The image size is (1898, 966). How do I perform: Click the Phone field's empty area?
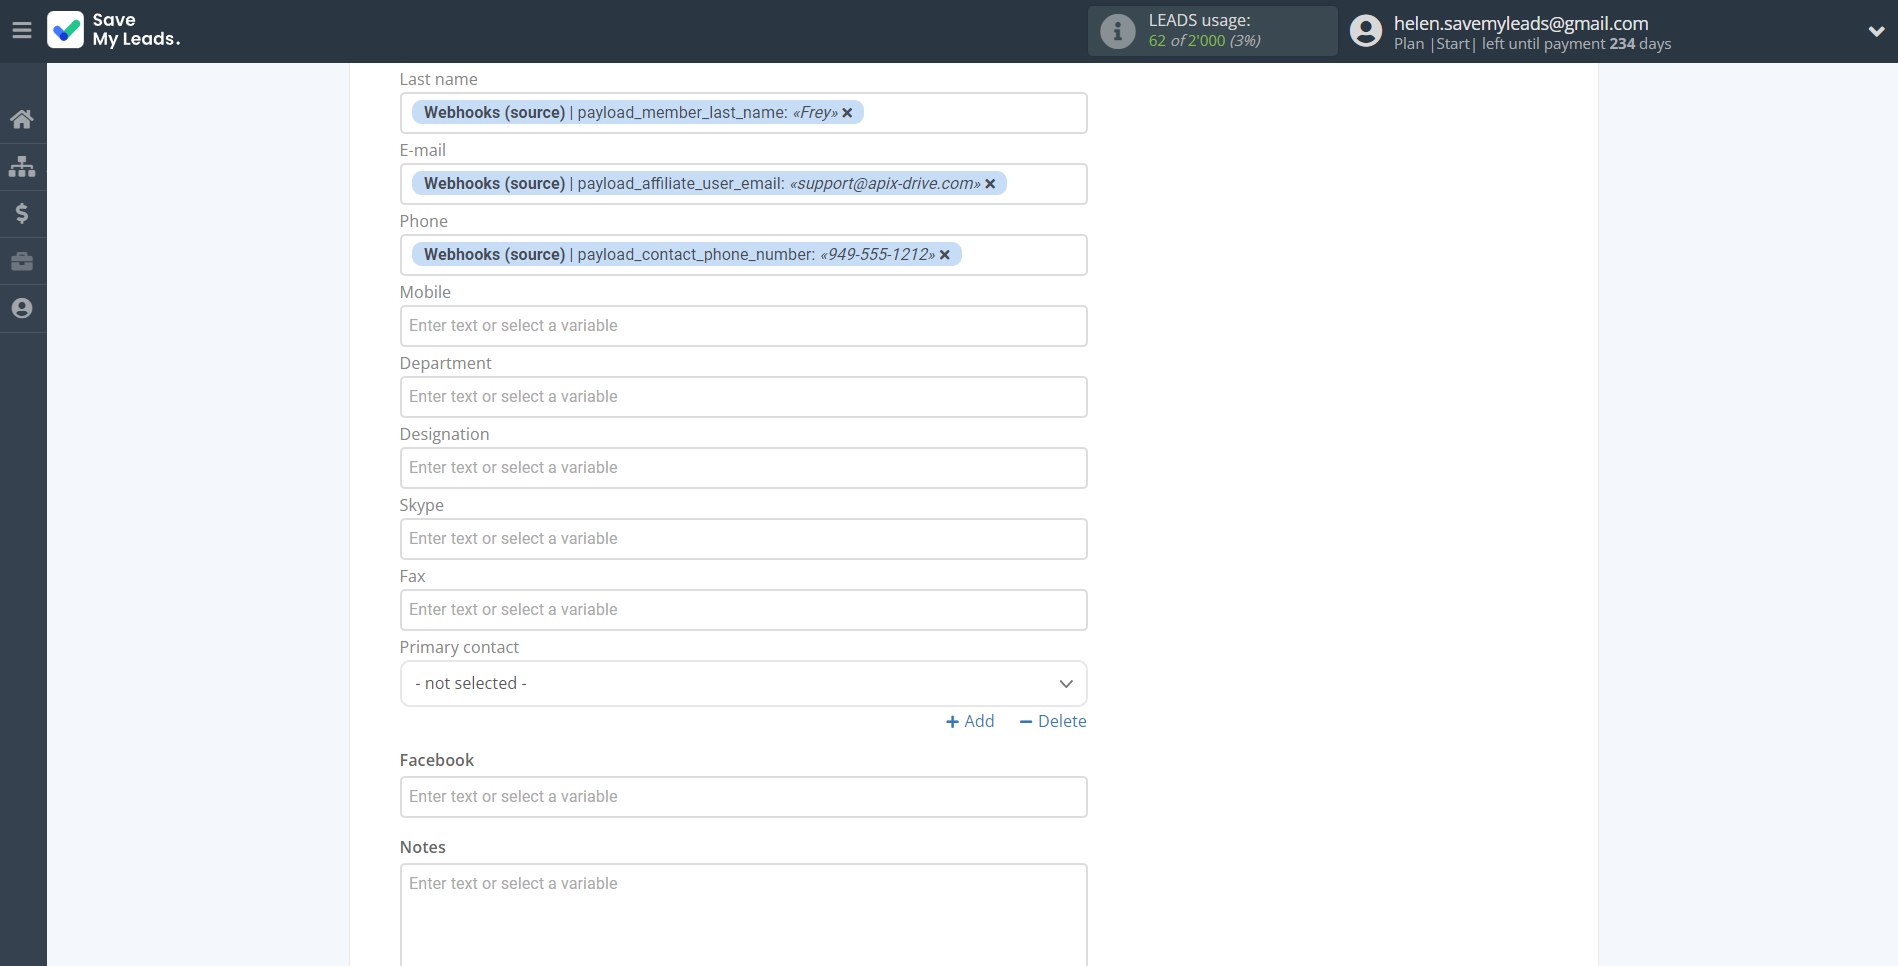1024,255
